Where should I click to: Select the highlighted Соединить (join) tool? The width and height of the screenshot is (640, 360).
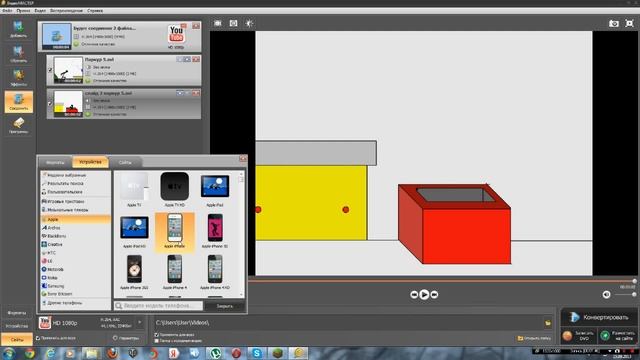point(19,102)
